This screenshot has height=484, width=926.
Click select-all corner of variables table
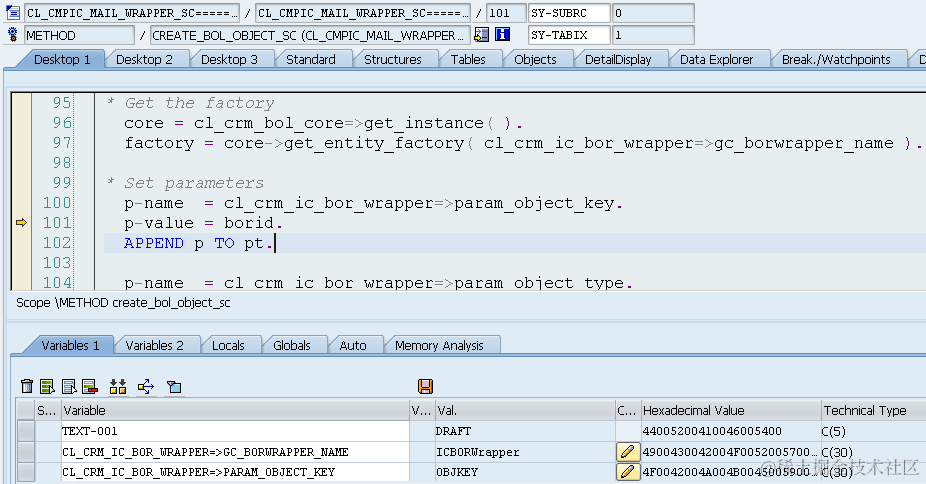[25, 410]
